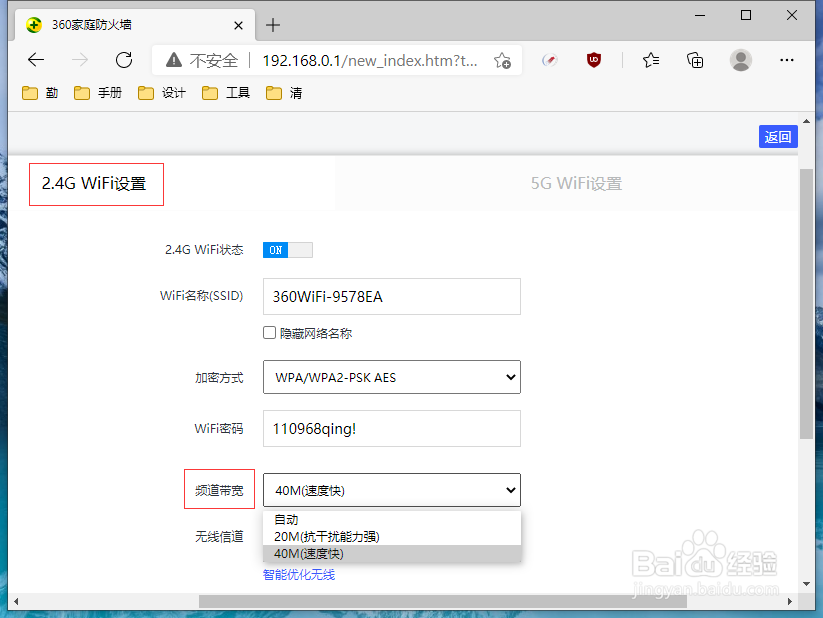Reload the router settings page
This screenshot has width=823, height=618.
coord(124,60)
